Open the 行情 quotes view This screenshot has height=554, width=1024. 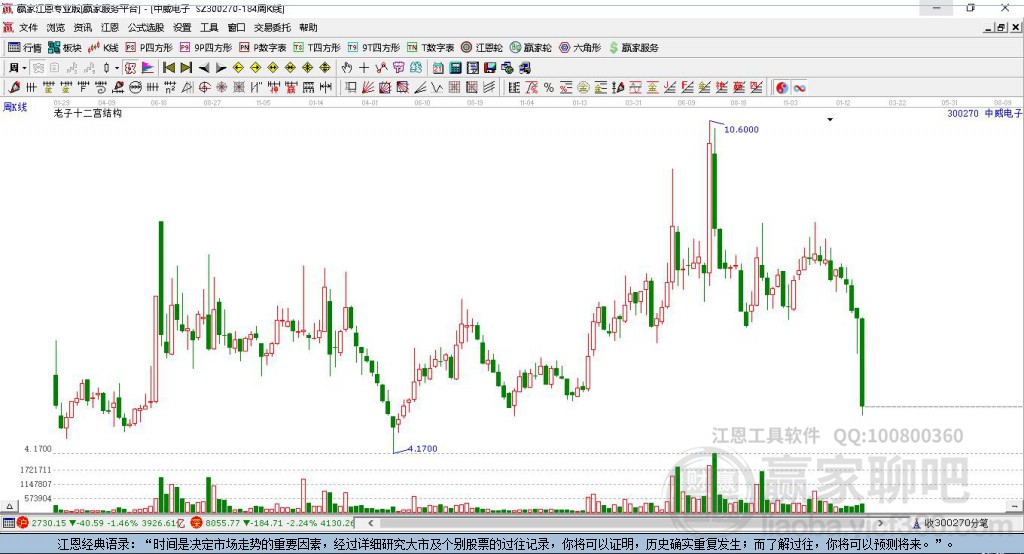25,48
